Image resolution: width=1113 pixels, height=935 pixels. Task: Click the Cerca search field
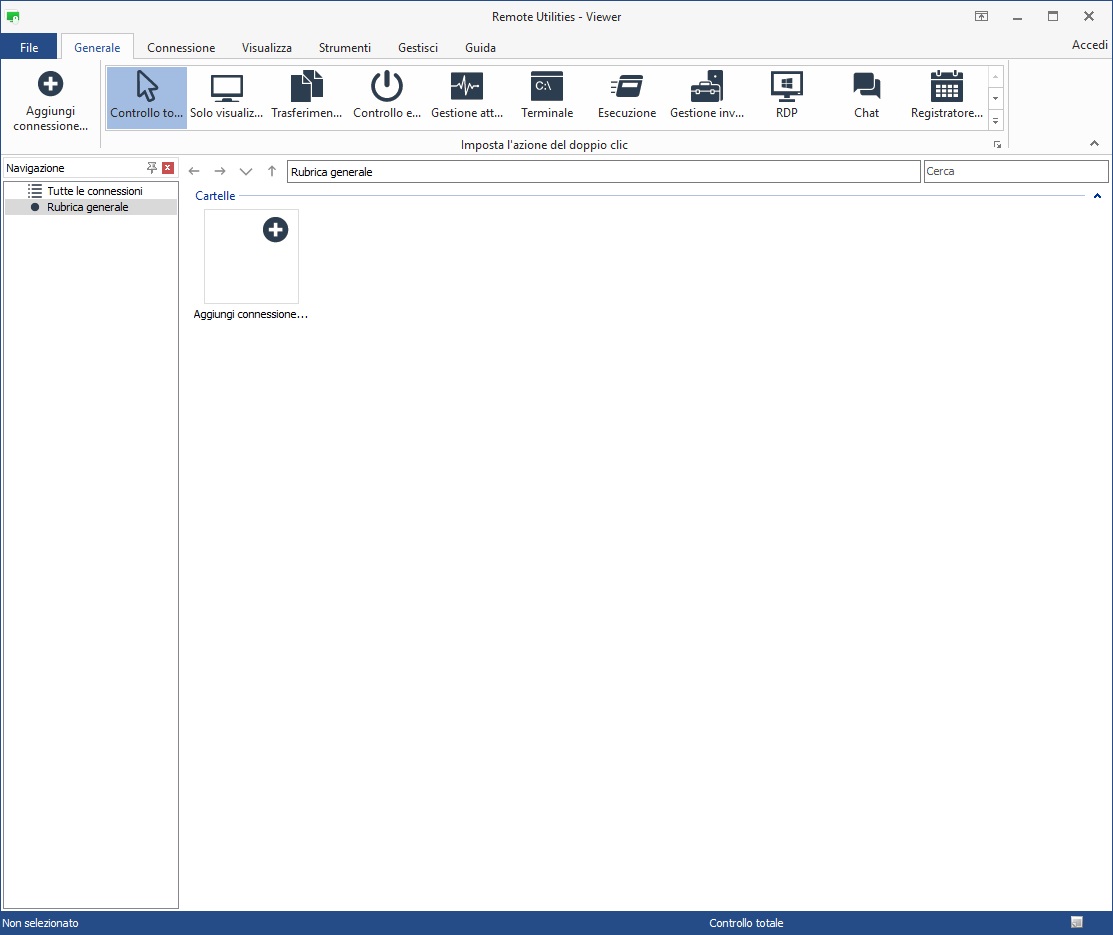[x=1016, y=171]
